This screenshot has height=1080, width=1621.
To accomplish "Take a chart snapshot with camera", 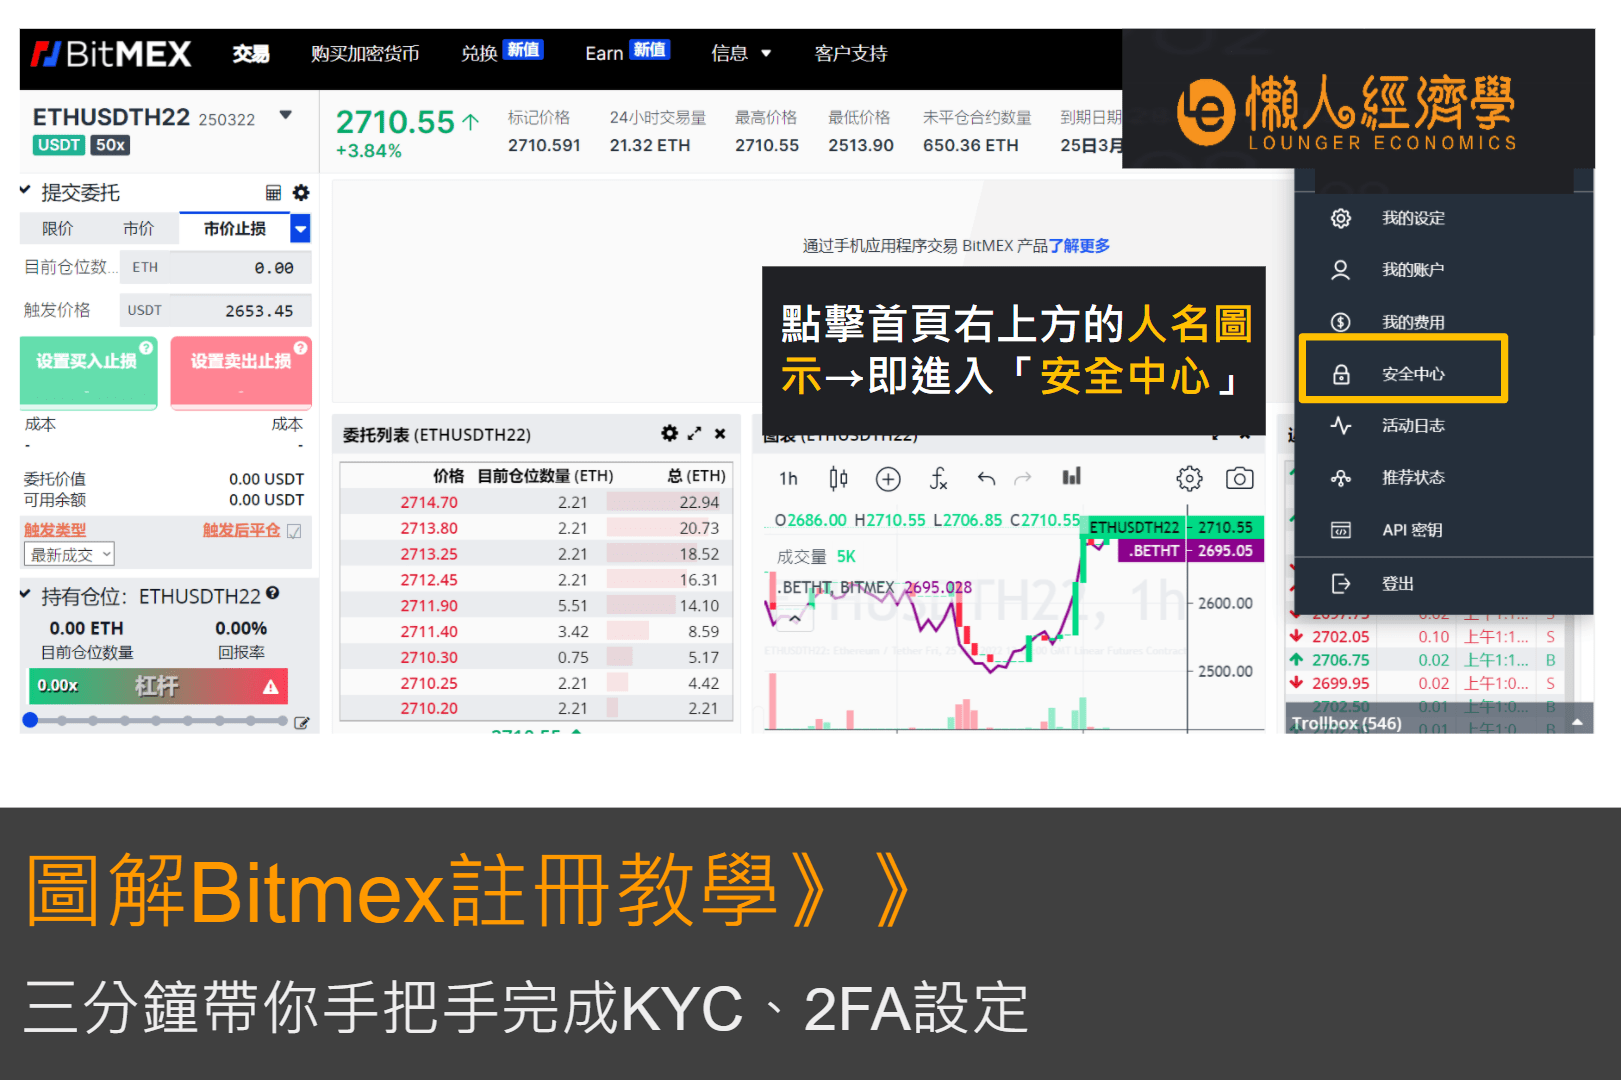I will pyautogui.click(x=1239, y=479).
